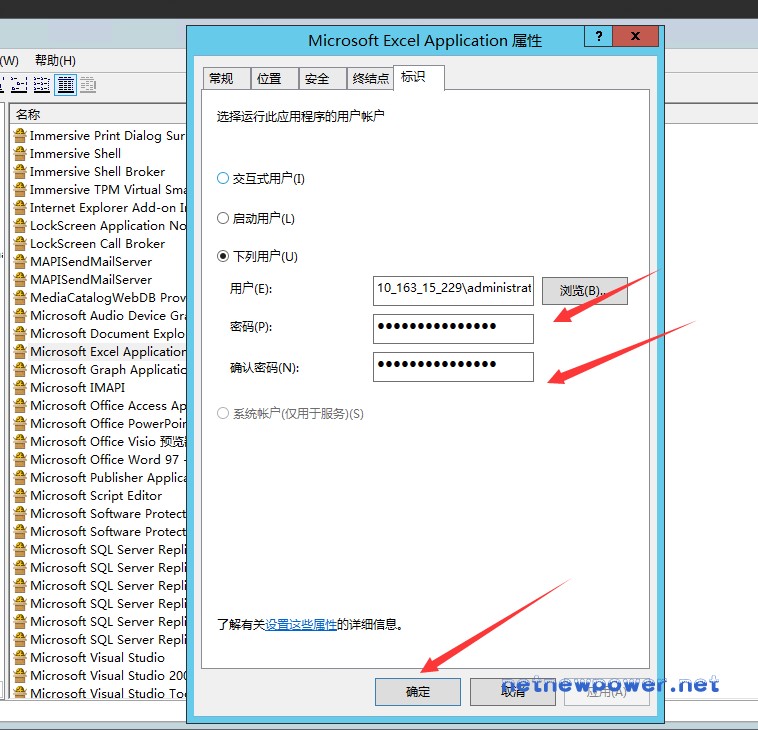758x730 pixels.
Task: Select Immersive Print Dialog row
Action: pos(99,136)
